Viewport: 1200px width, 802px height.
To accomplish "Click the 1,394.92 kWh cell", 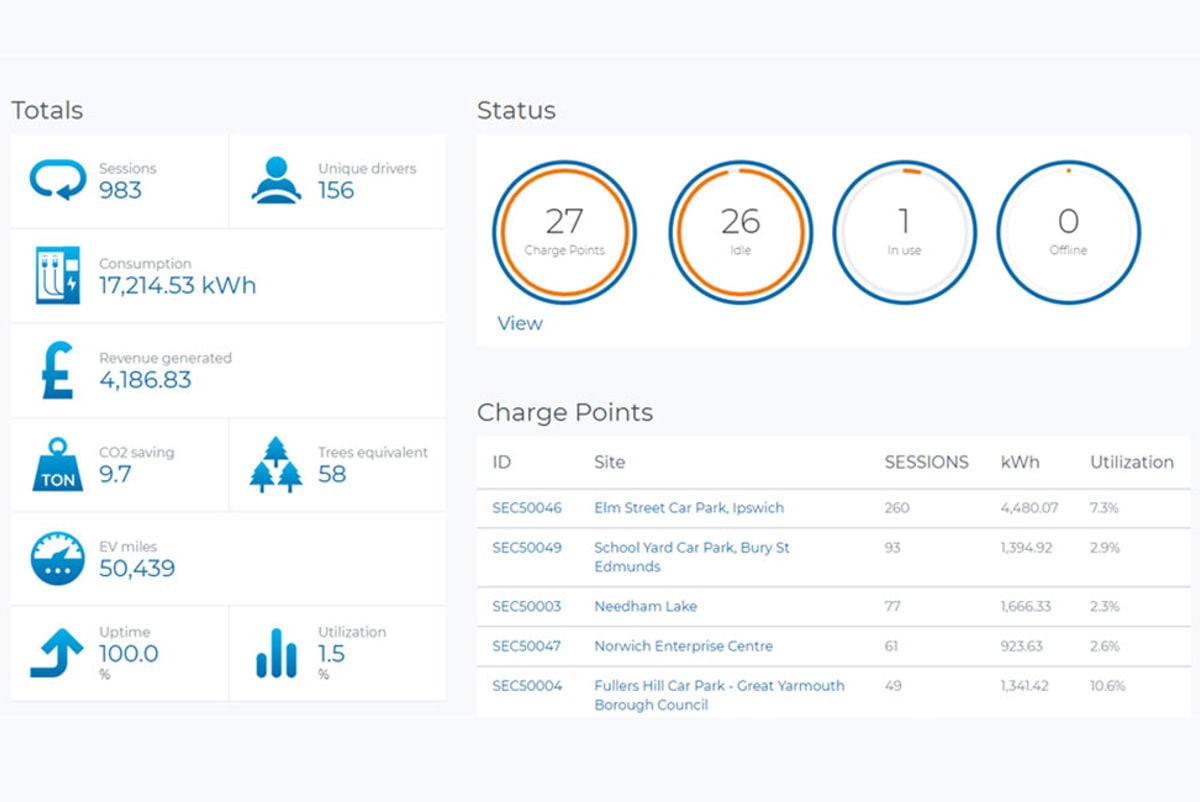I will [x=1028, y=548].
